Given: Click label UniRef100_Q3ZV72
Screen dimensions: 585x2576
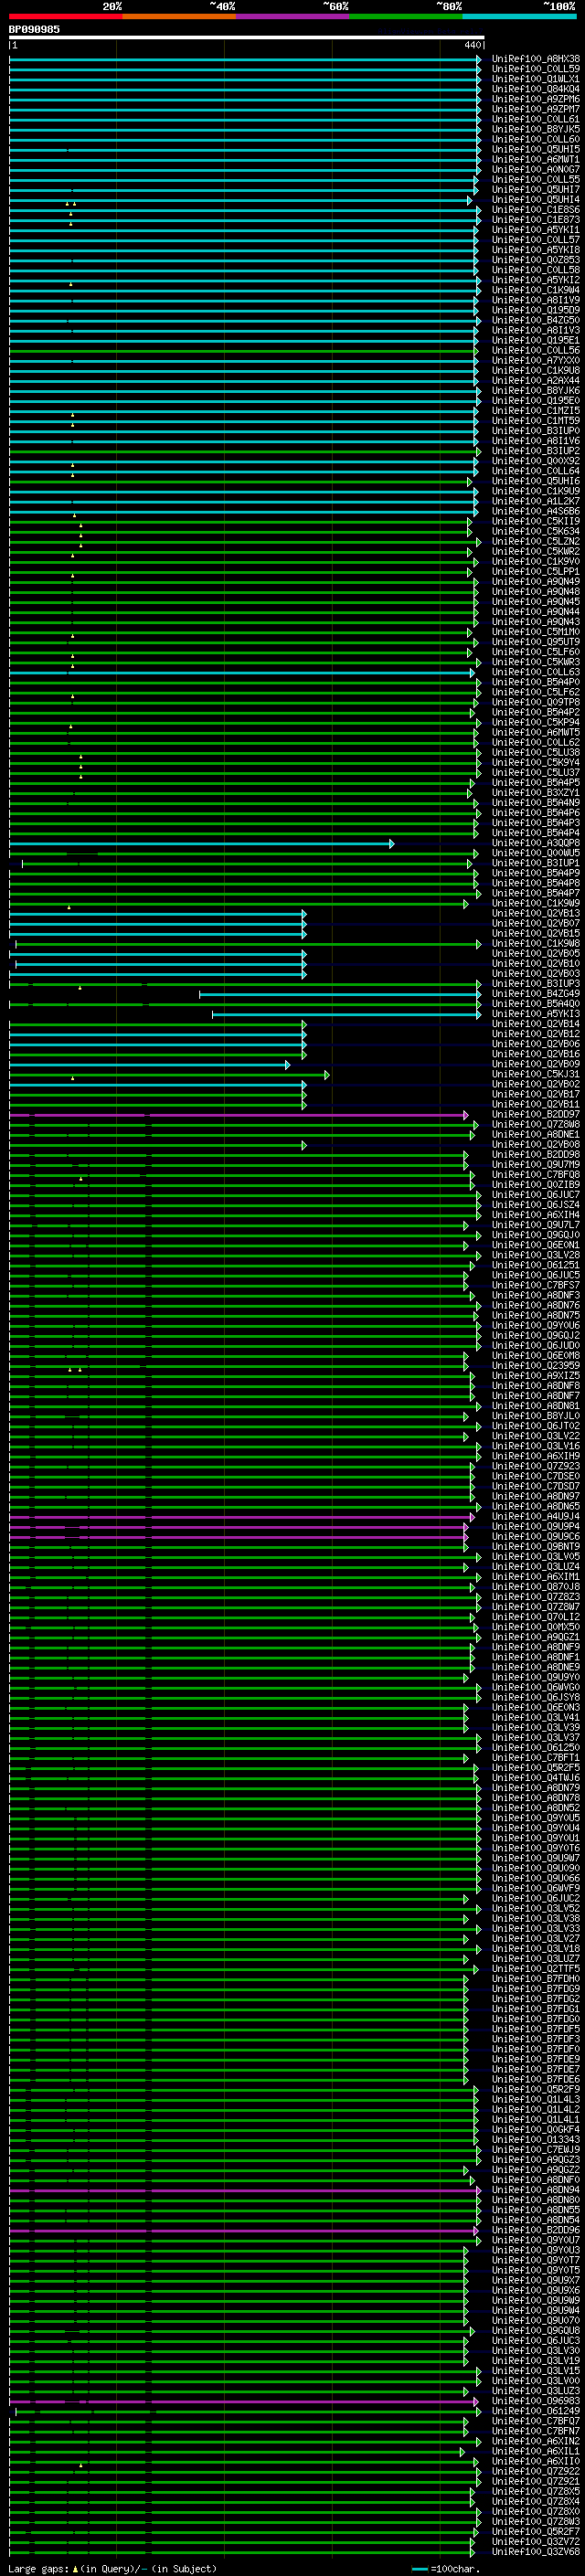Looking at the screenshot, I should tap(536, 2541).
